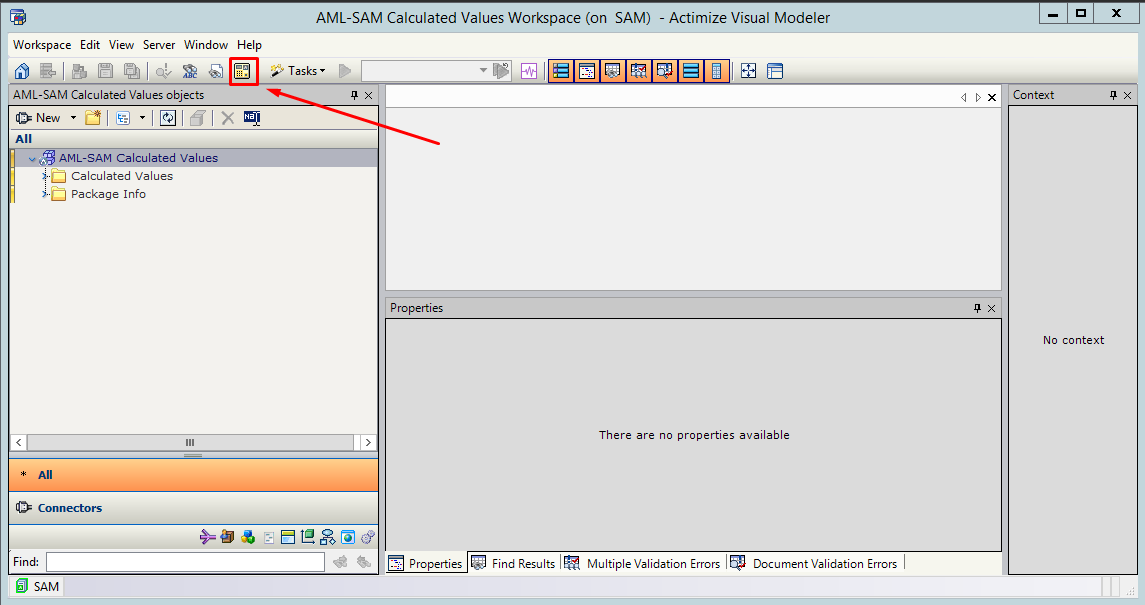Toggle the objects list pane button
The width and height of the screenshot is (1145, 605).
(561, 71)
